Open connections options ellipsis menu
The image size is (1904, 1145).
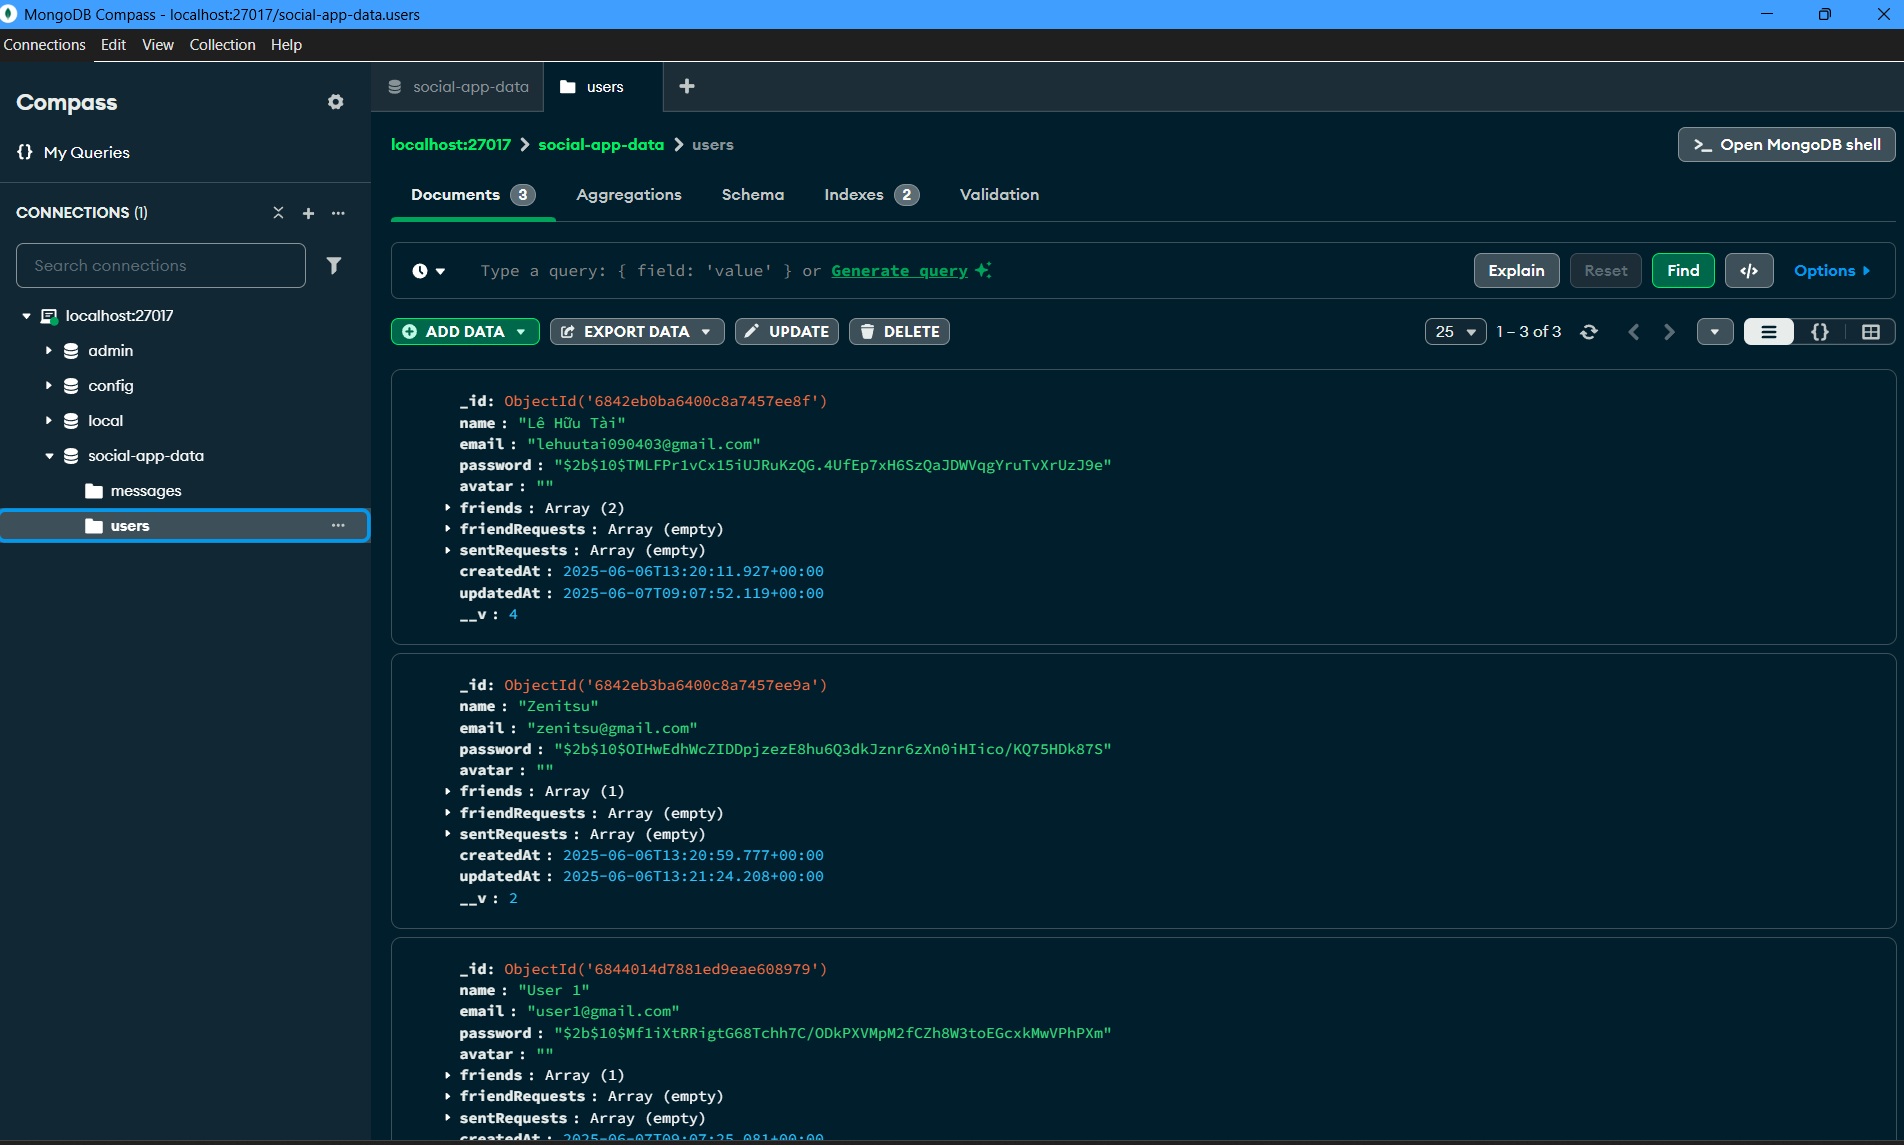pos(338,213)
